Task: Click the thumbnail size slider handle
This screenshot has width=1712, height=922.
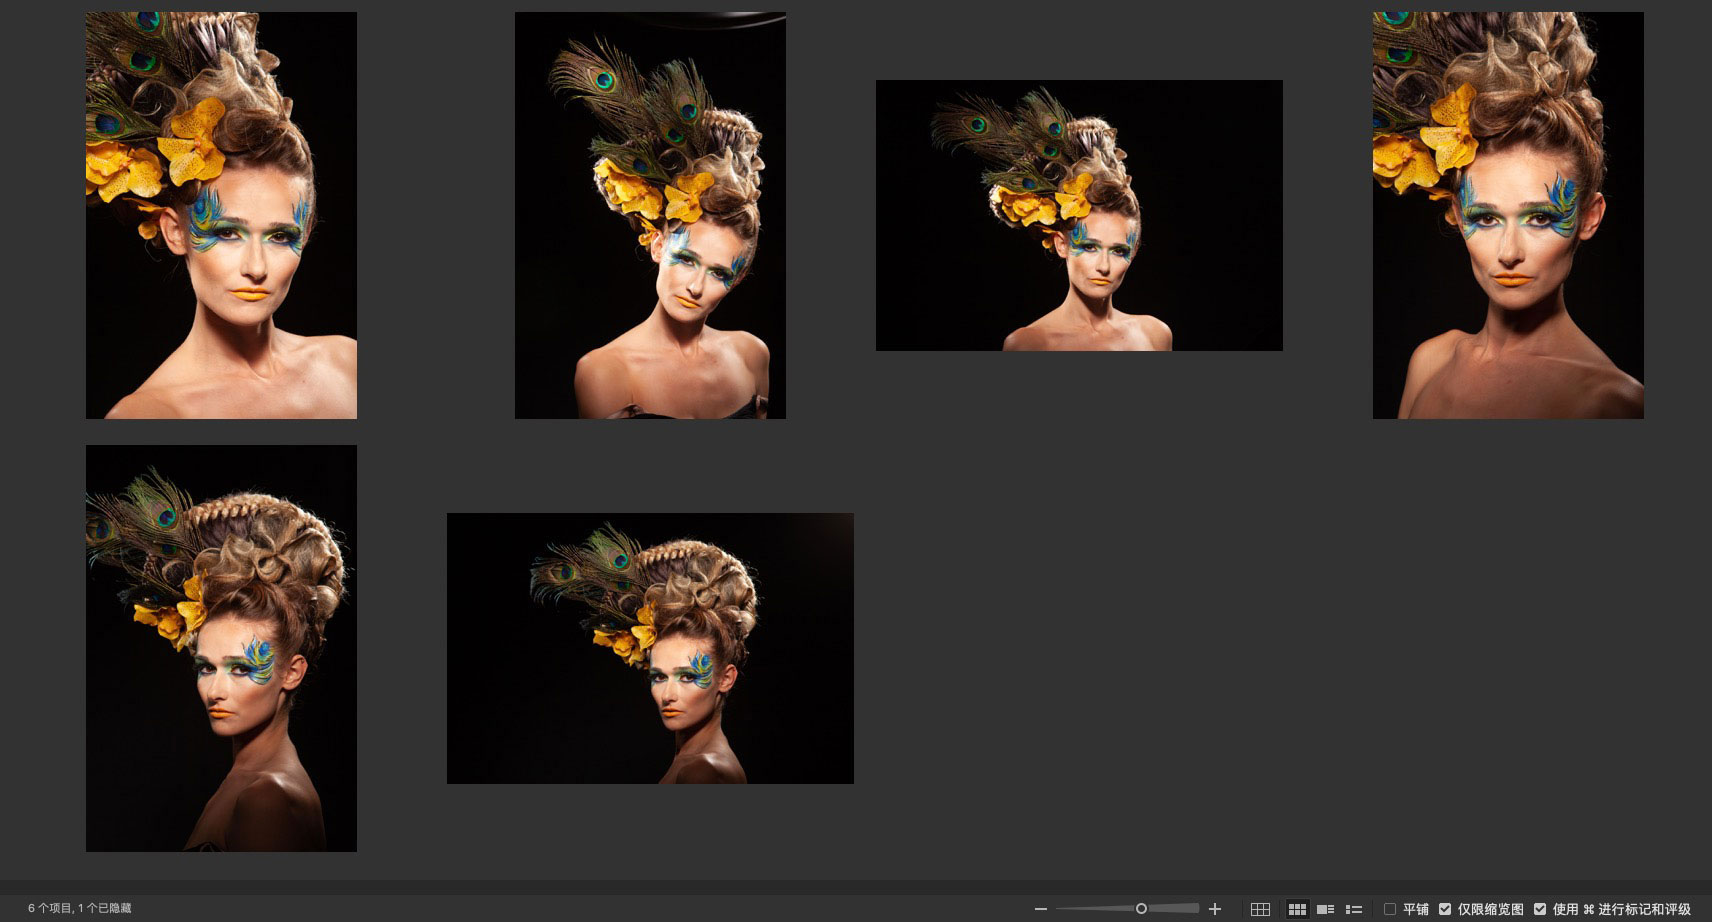Action: [x=1141, y=908]
